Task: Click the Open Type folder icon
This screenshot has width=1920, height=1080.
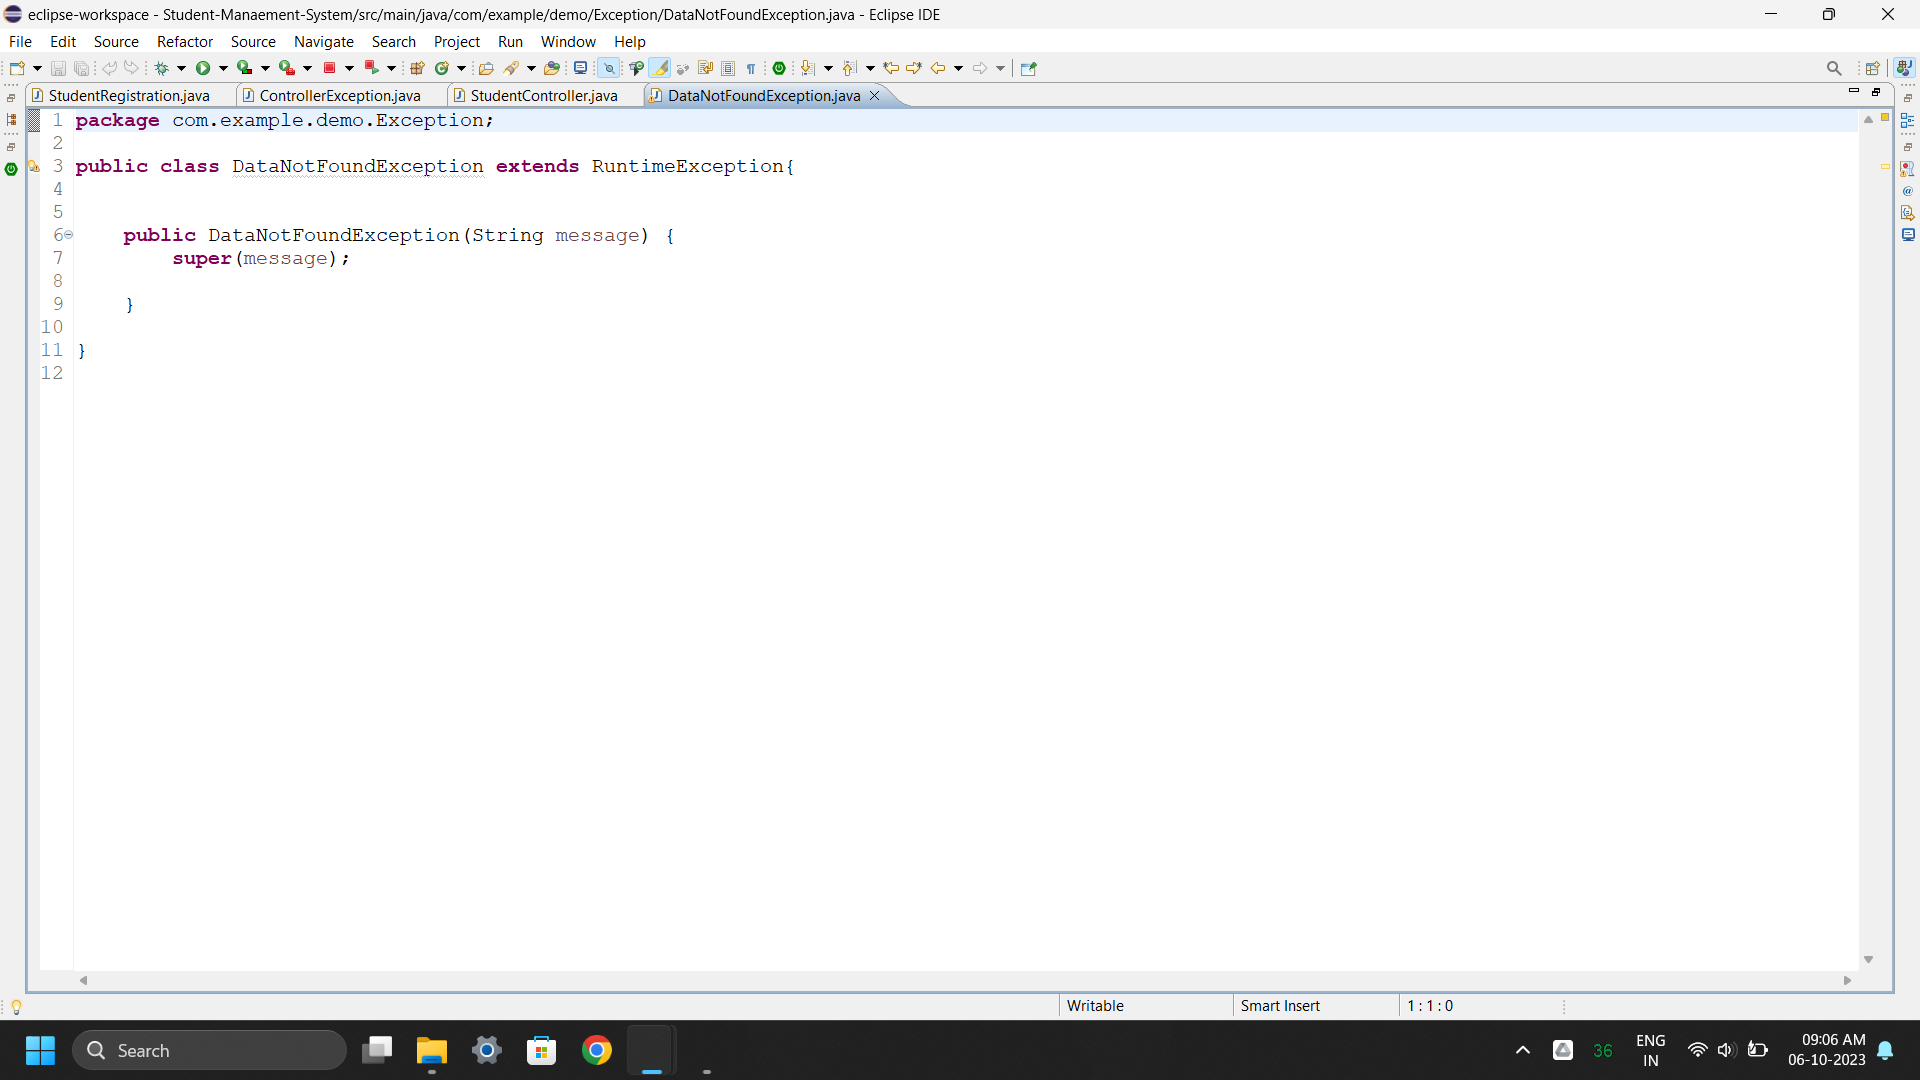Action: click(486, 68)
